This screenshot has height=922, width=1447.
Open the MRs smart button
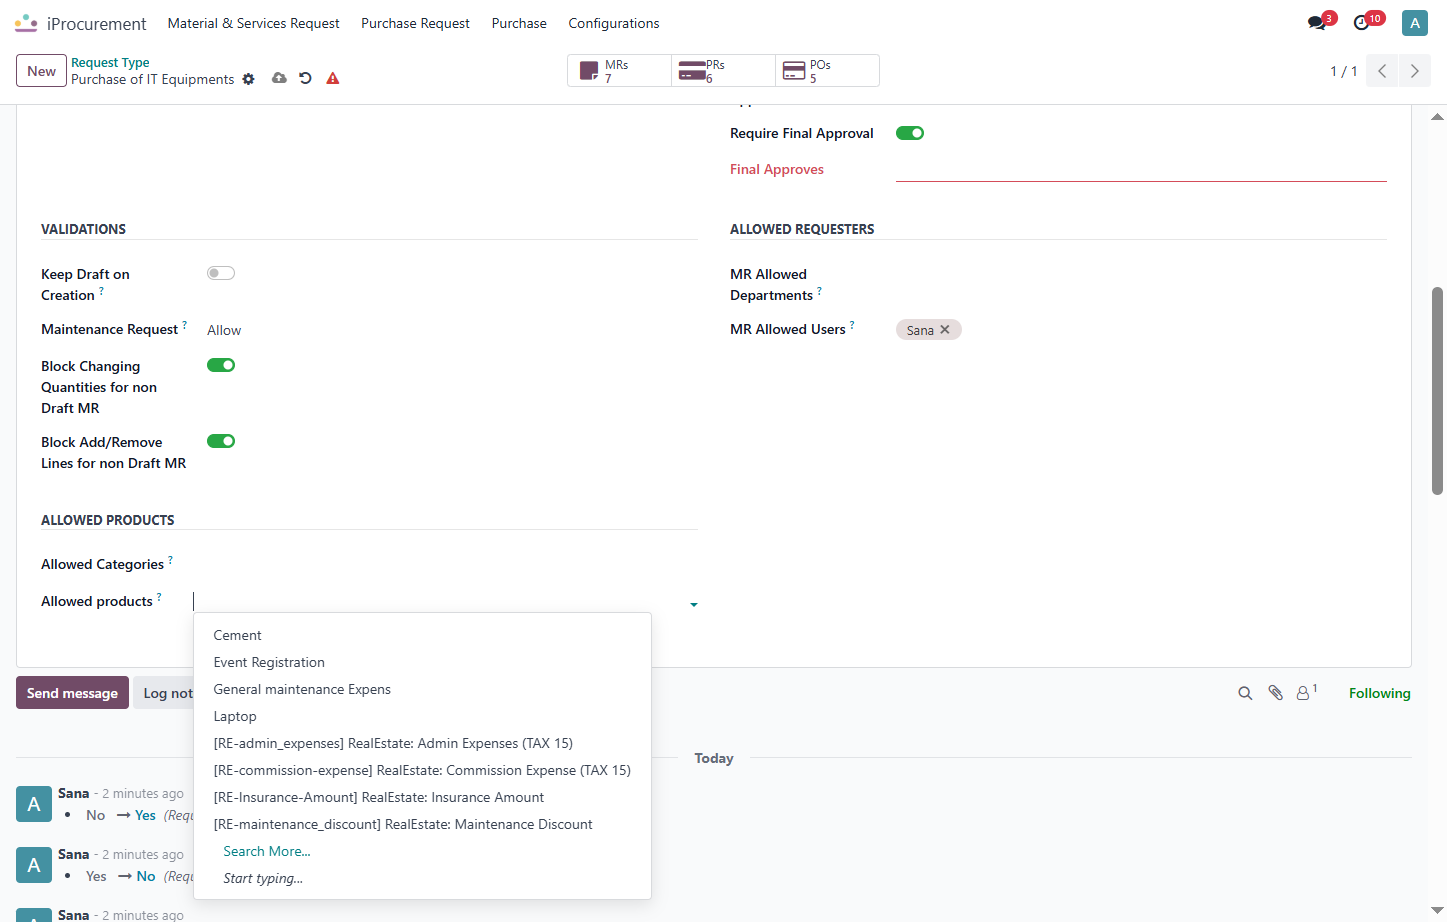coord(619,71)
